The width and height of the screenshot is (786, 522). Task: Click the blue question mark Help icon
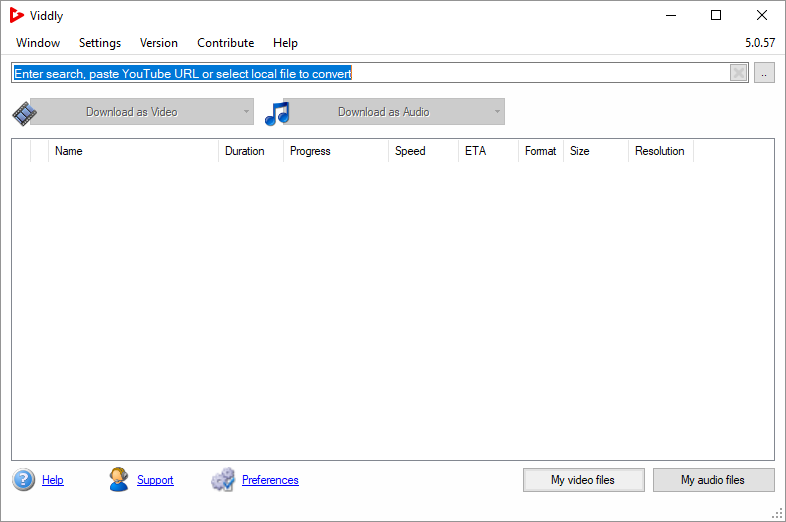point(24,480)
